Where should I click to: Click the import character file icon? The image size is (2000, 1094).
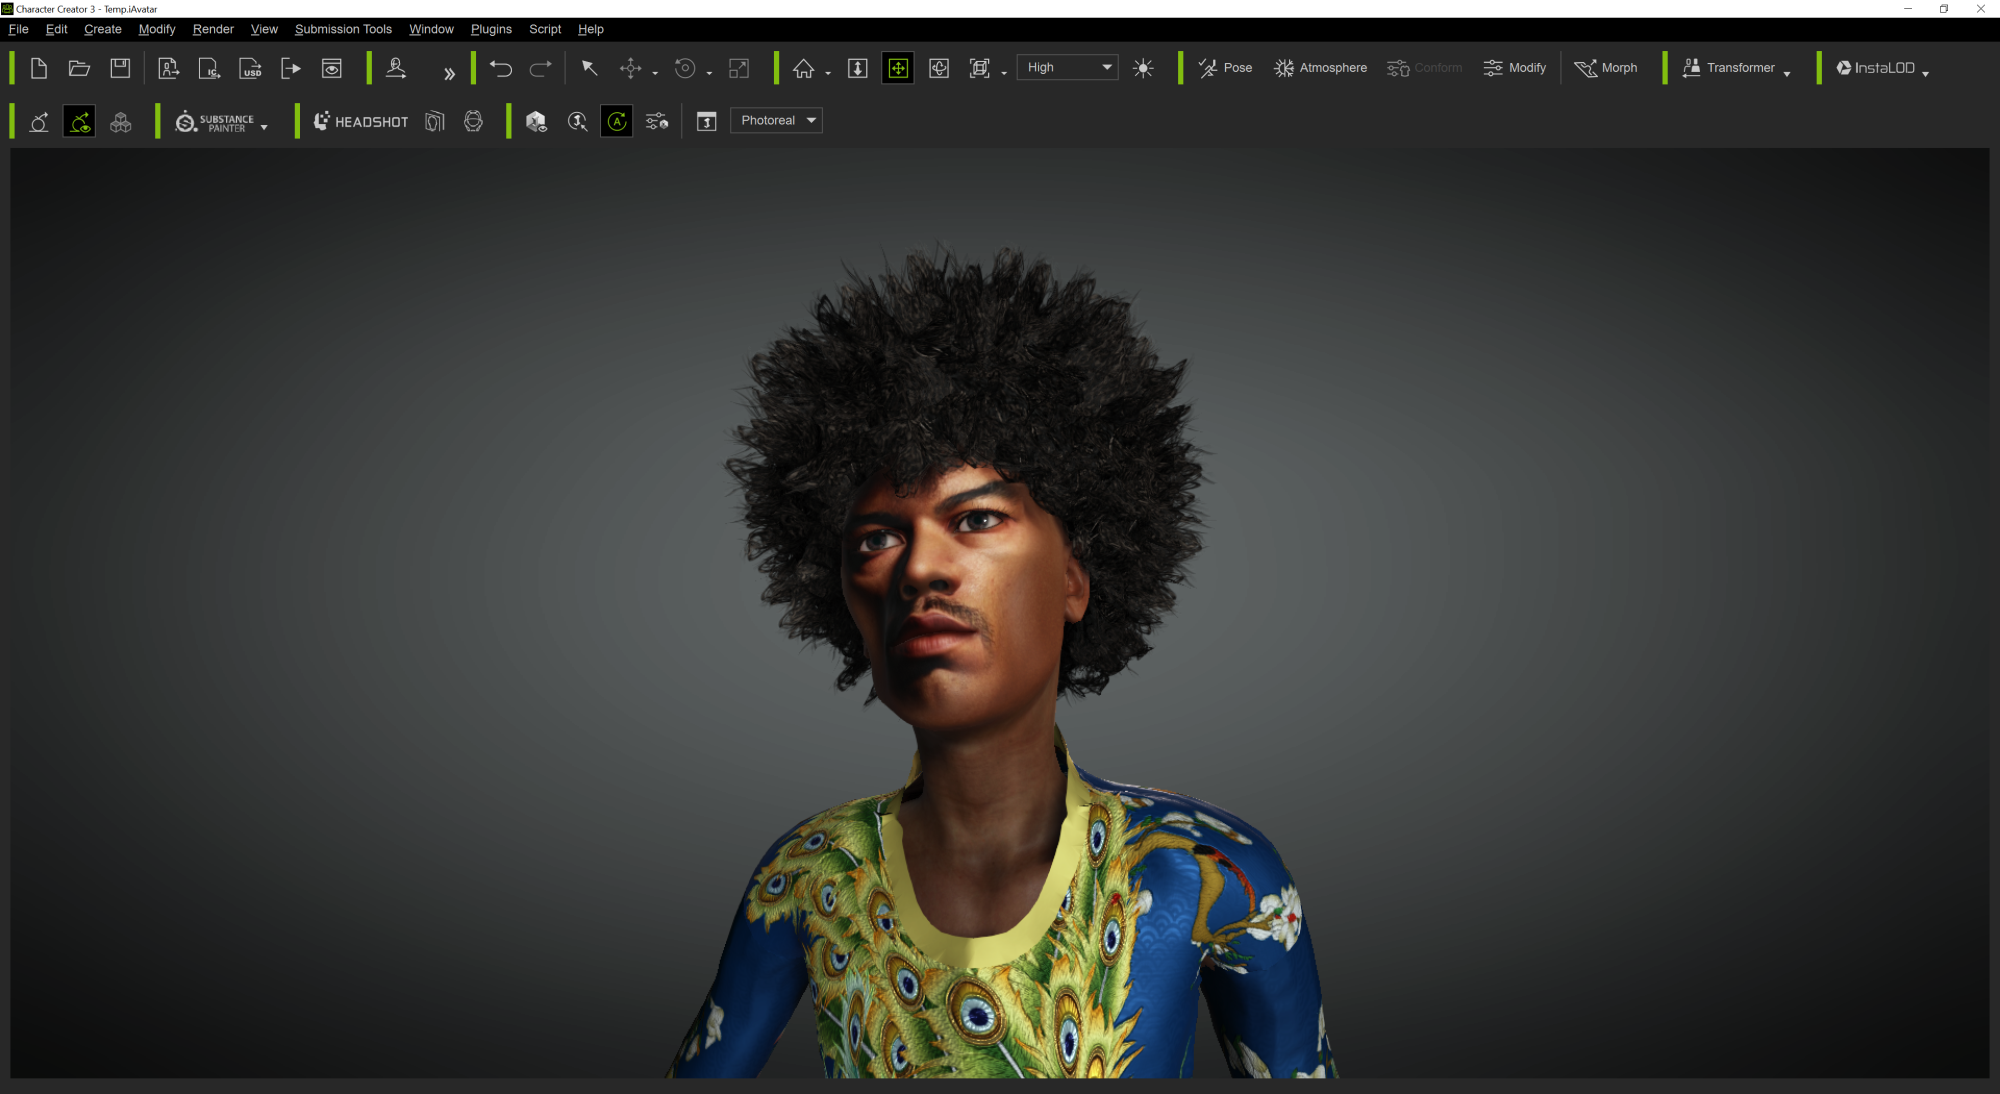click(x=168, y=68)
